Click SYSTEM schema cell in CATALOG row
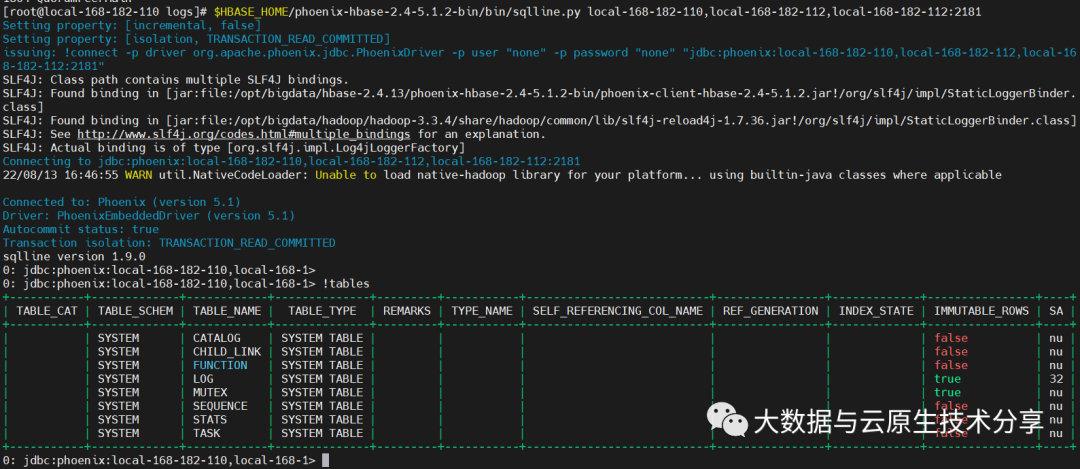Image resolution: width=1080 pixels, height=469 pixels. tap(118, 338)
